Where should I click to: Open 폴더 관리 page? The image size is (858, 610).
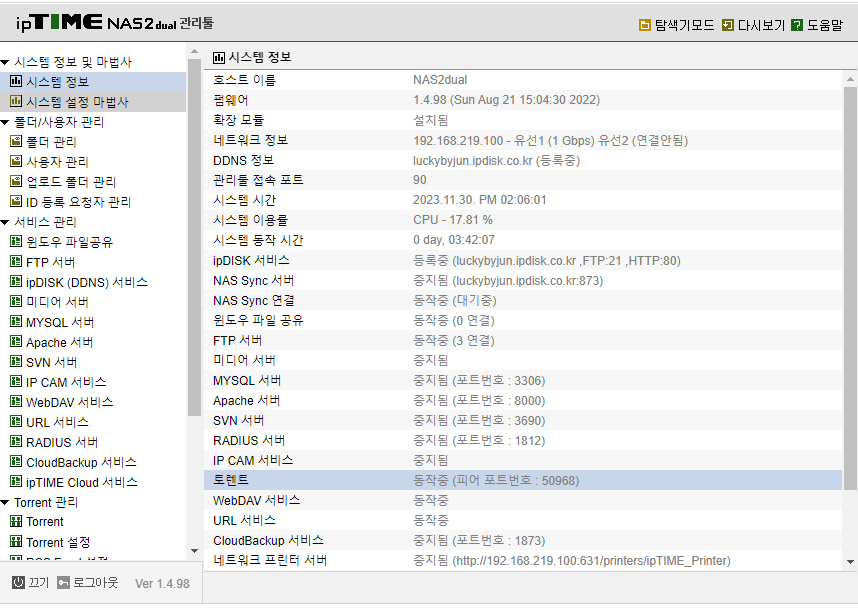point(51,142)
